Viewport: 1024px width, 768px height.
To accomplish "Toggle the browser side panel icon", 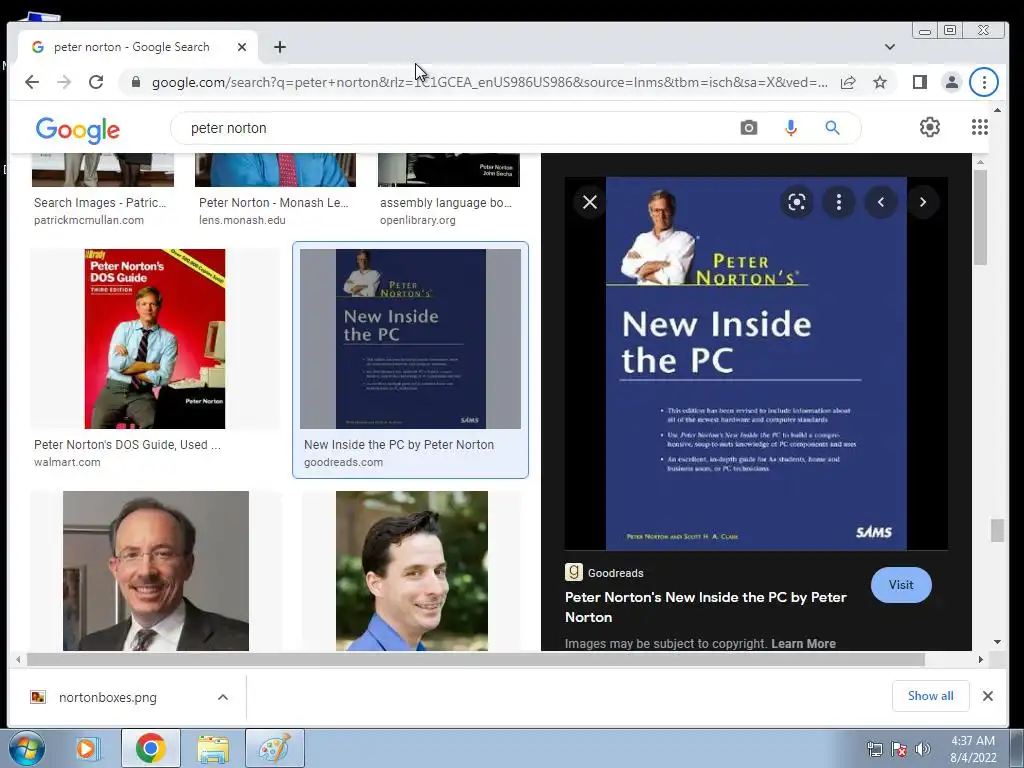I will point(920,82).
